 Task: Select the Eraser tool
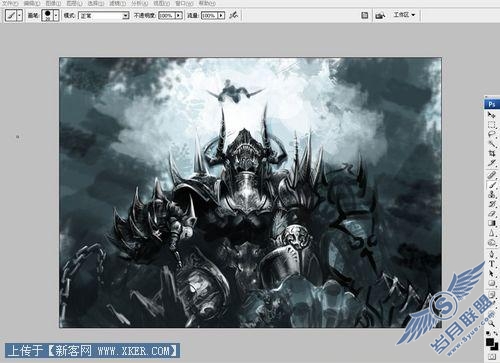click(491, 214)
